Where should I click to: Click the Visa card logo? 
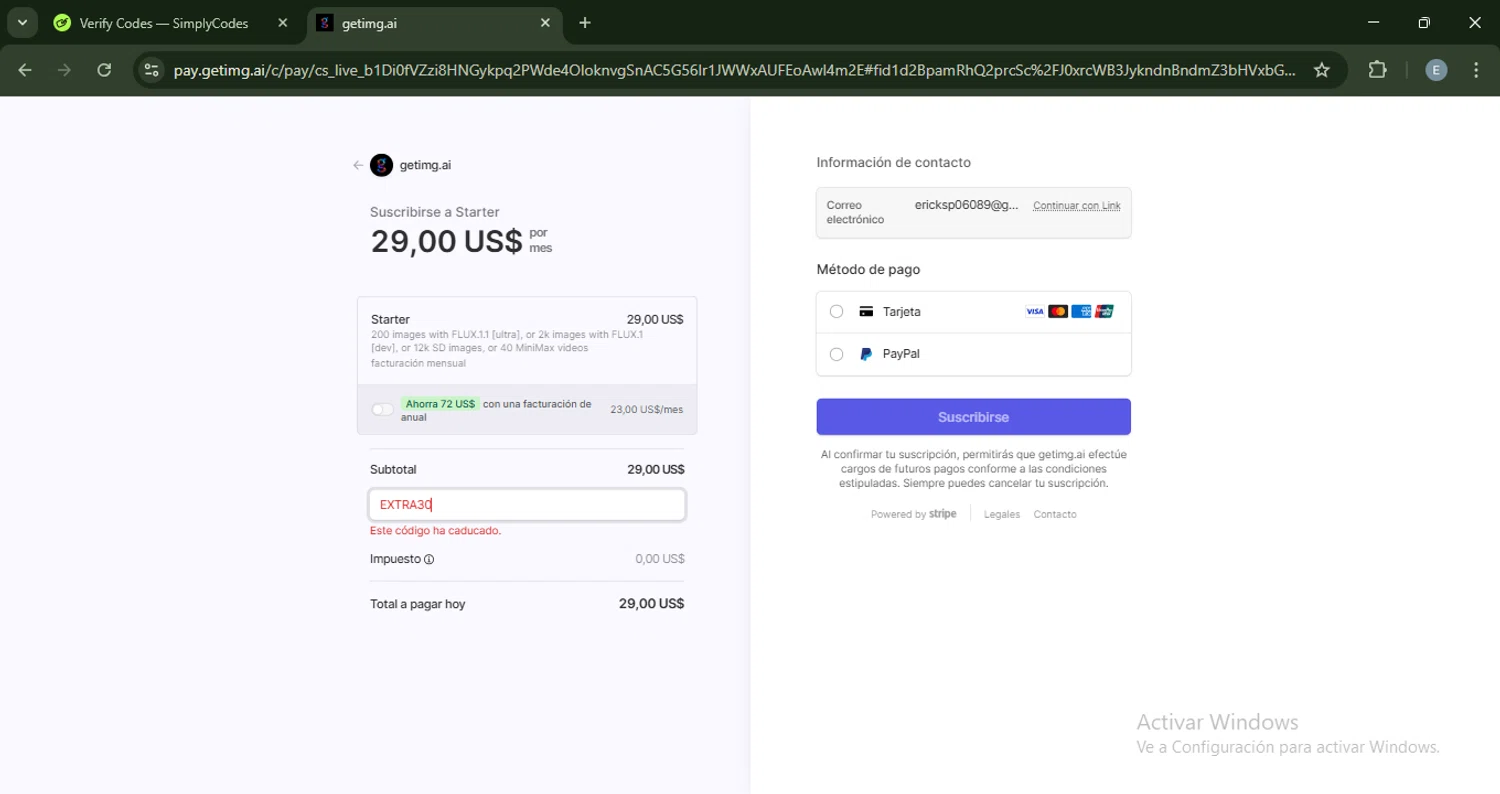[1035, 312]
